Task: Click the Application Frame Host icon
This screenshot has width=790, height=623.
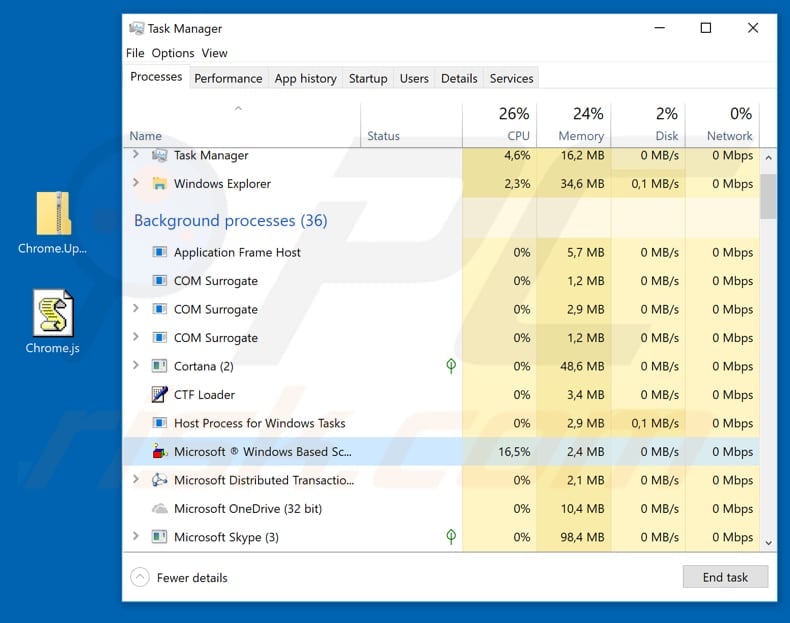Action: pos(160,252)
